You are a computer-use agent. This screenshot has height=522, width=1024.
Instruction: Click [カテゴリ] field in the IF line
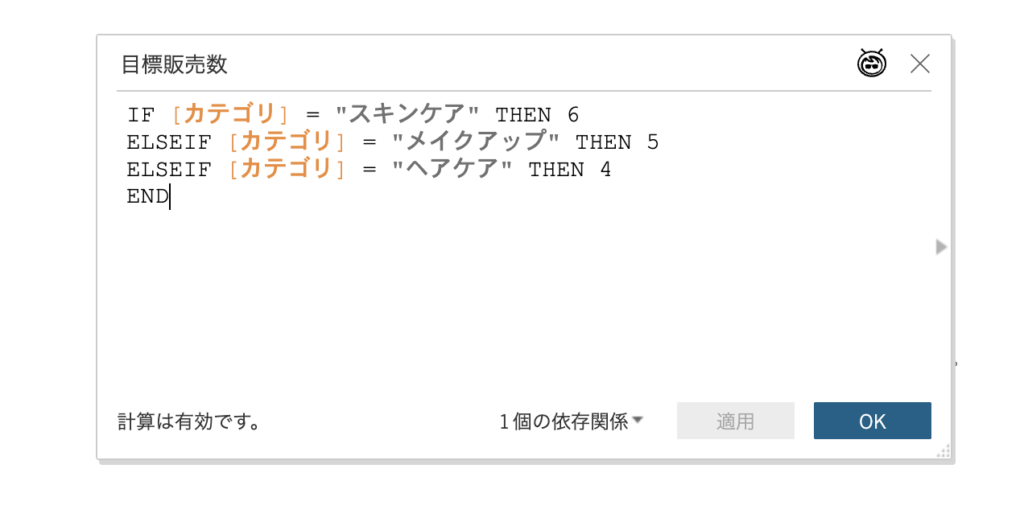[x=230, y=114]
